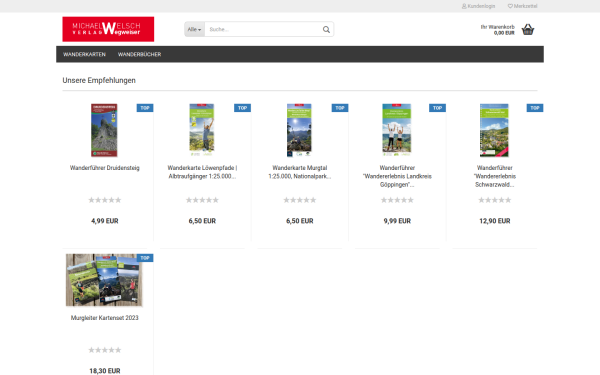This screenshot has height=375, width=600.
Task: Focus the Suche search field
Action: (x=263, y=29)
